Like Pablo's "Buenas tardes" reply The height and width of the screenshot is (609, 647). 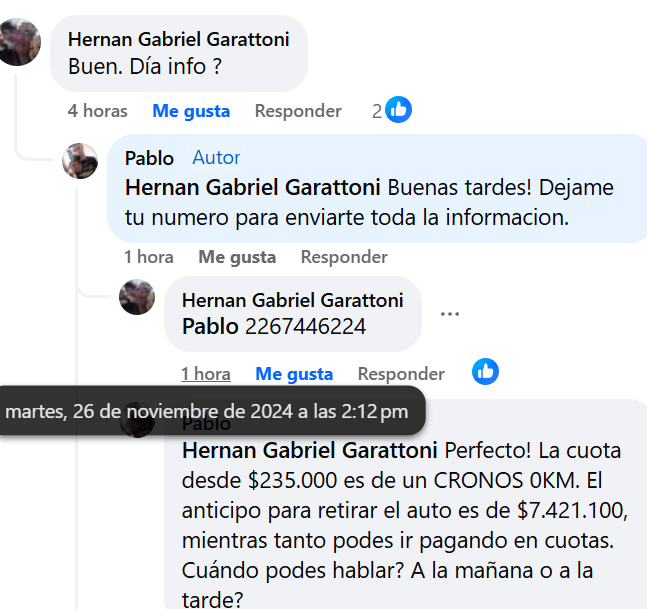pyautogui.click(x=237, y=257)
